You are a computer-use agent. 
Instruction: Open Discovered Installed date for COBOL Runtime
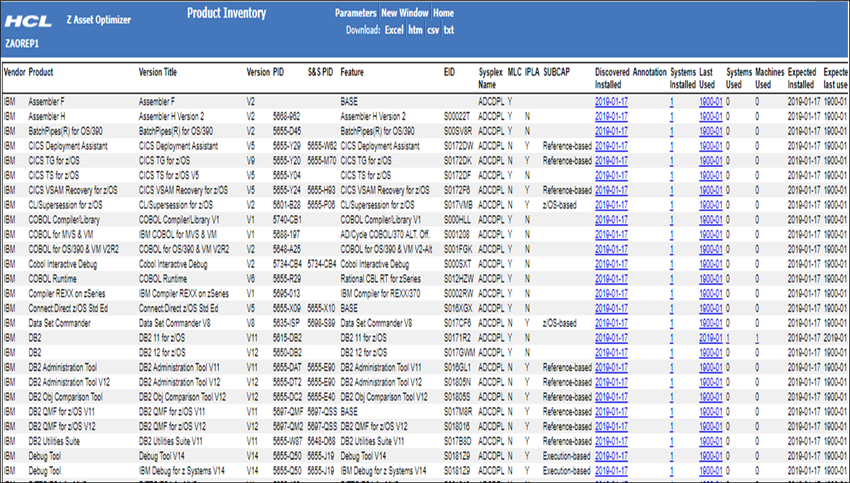tap(611, 279)
